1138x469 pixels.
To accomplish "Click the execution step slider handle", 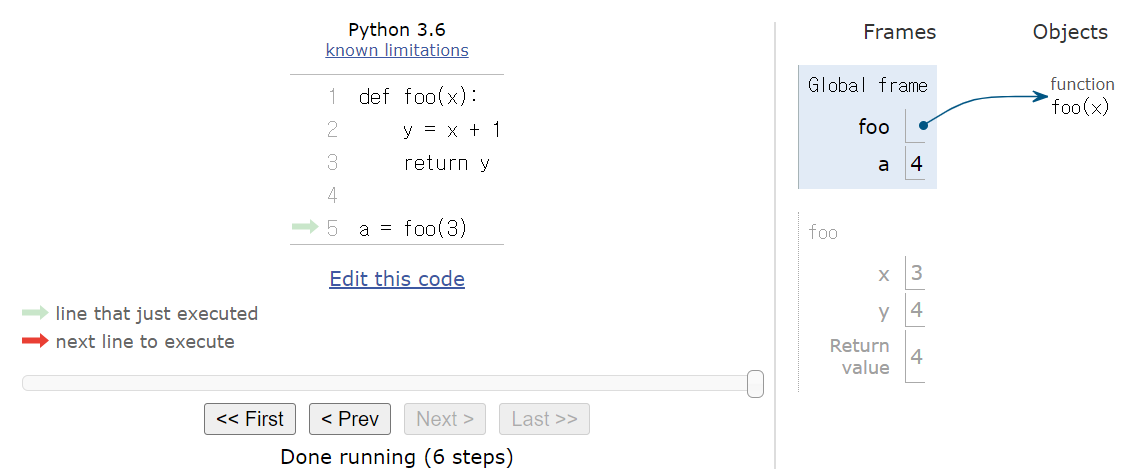I will [756, 383].
